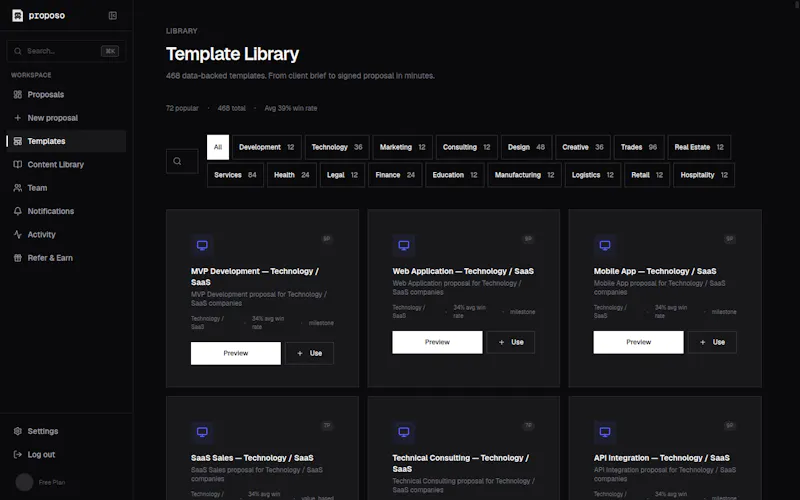Click the sidebar Search field
Screen dimensions: 800x500
[x=66, y=51]
